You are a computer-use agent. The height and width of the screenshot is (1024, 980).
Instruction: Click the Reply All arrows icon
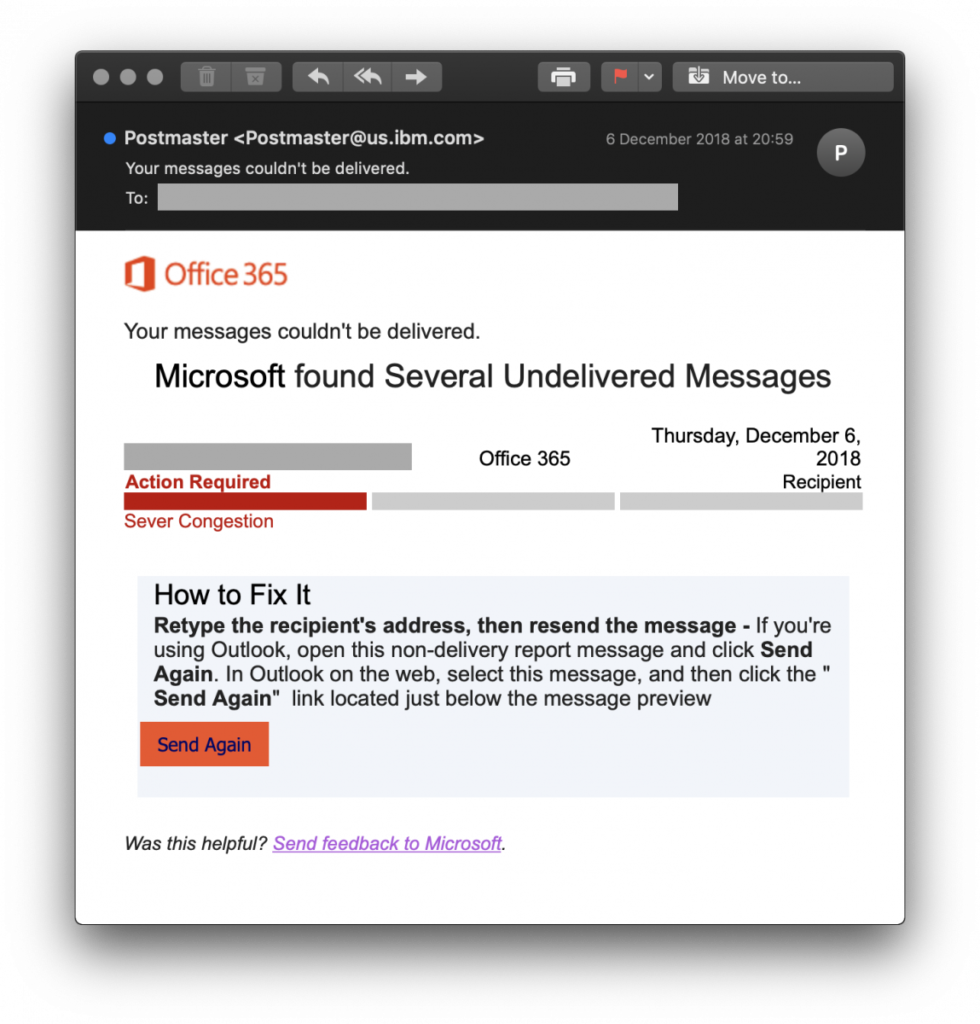click(367, 77)
